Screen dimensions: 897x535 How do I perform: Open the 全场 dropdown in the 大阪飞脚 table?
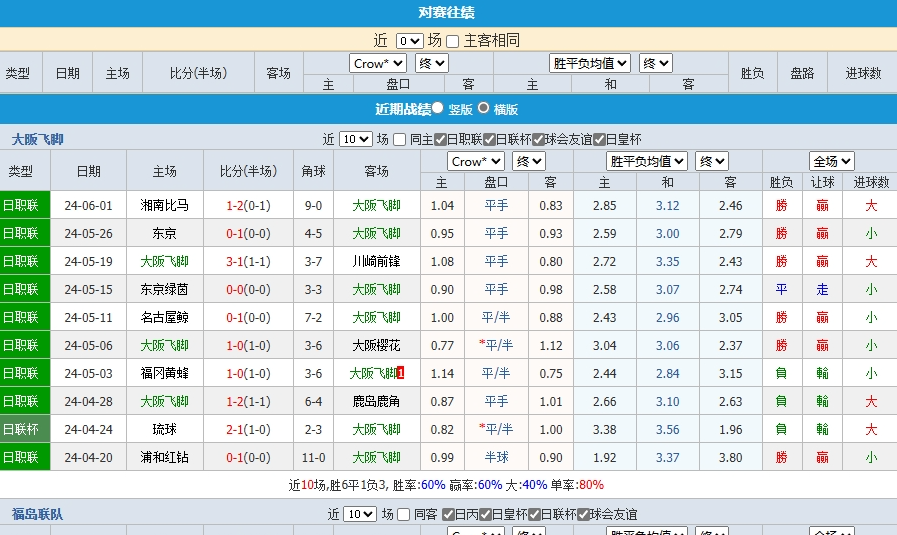click(831, 161)
